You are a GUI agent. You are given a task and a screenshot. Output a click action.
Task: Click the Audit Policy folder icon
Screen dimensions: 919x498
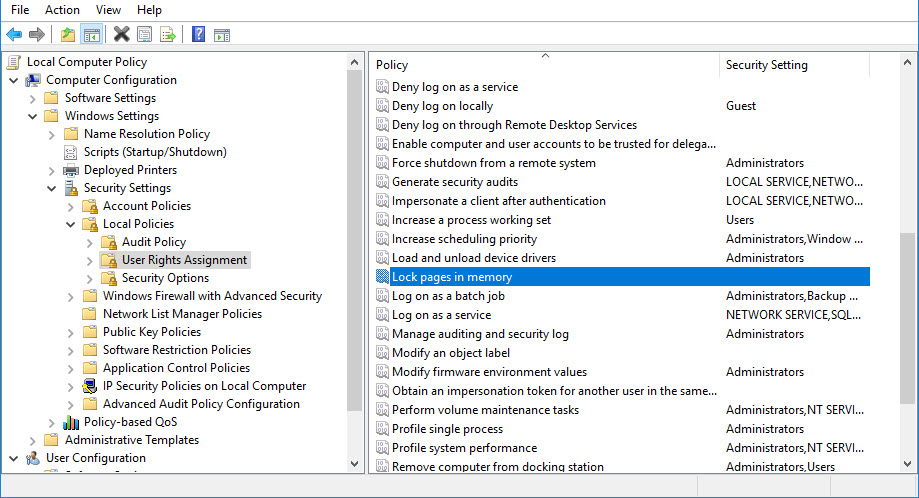click(x=108, y=242)
